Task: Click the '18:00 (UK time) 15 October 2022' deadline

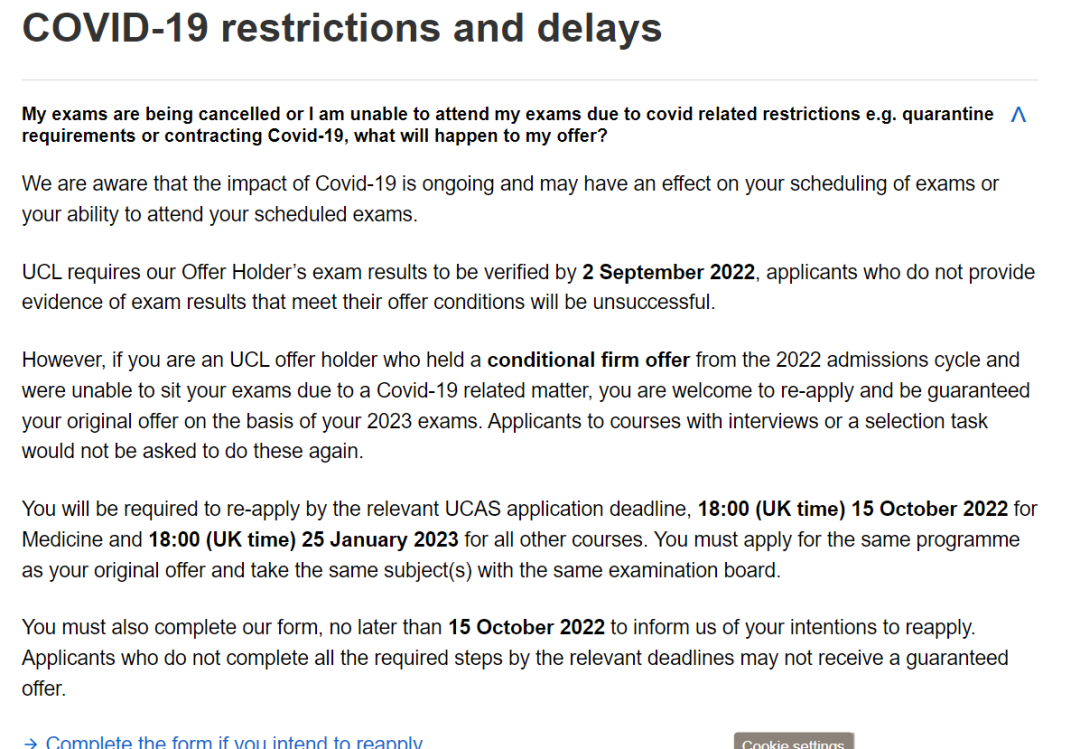Action: coord(853,509)
